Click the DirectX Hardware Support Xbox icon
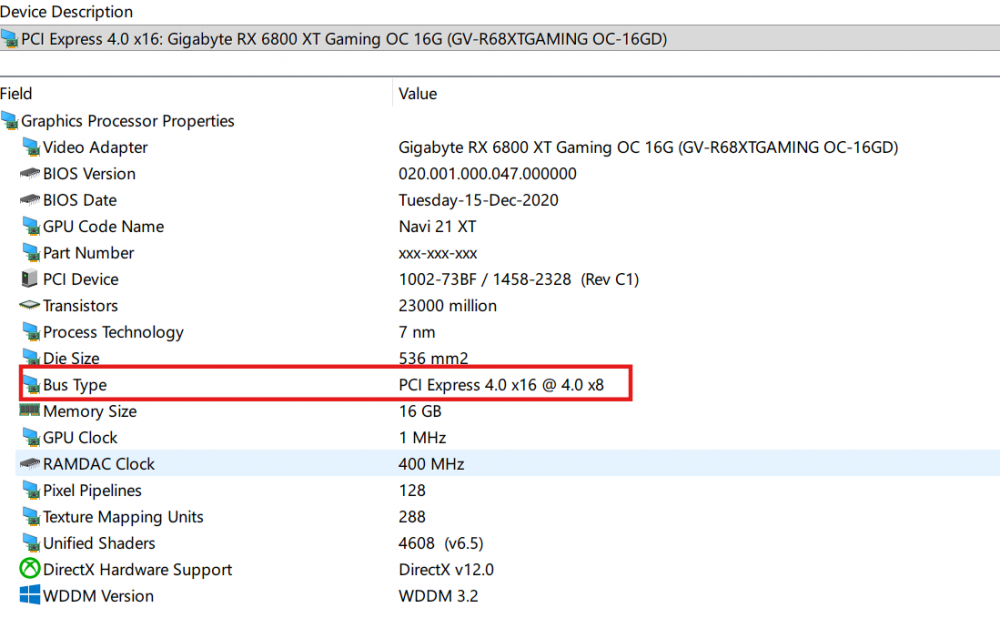Viewport: 1000px width, 618px height. point(29,569)
